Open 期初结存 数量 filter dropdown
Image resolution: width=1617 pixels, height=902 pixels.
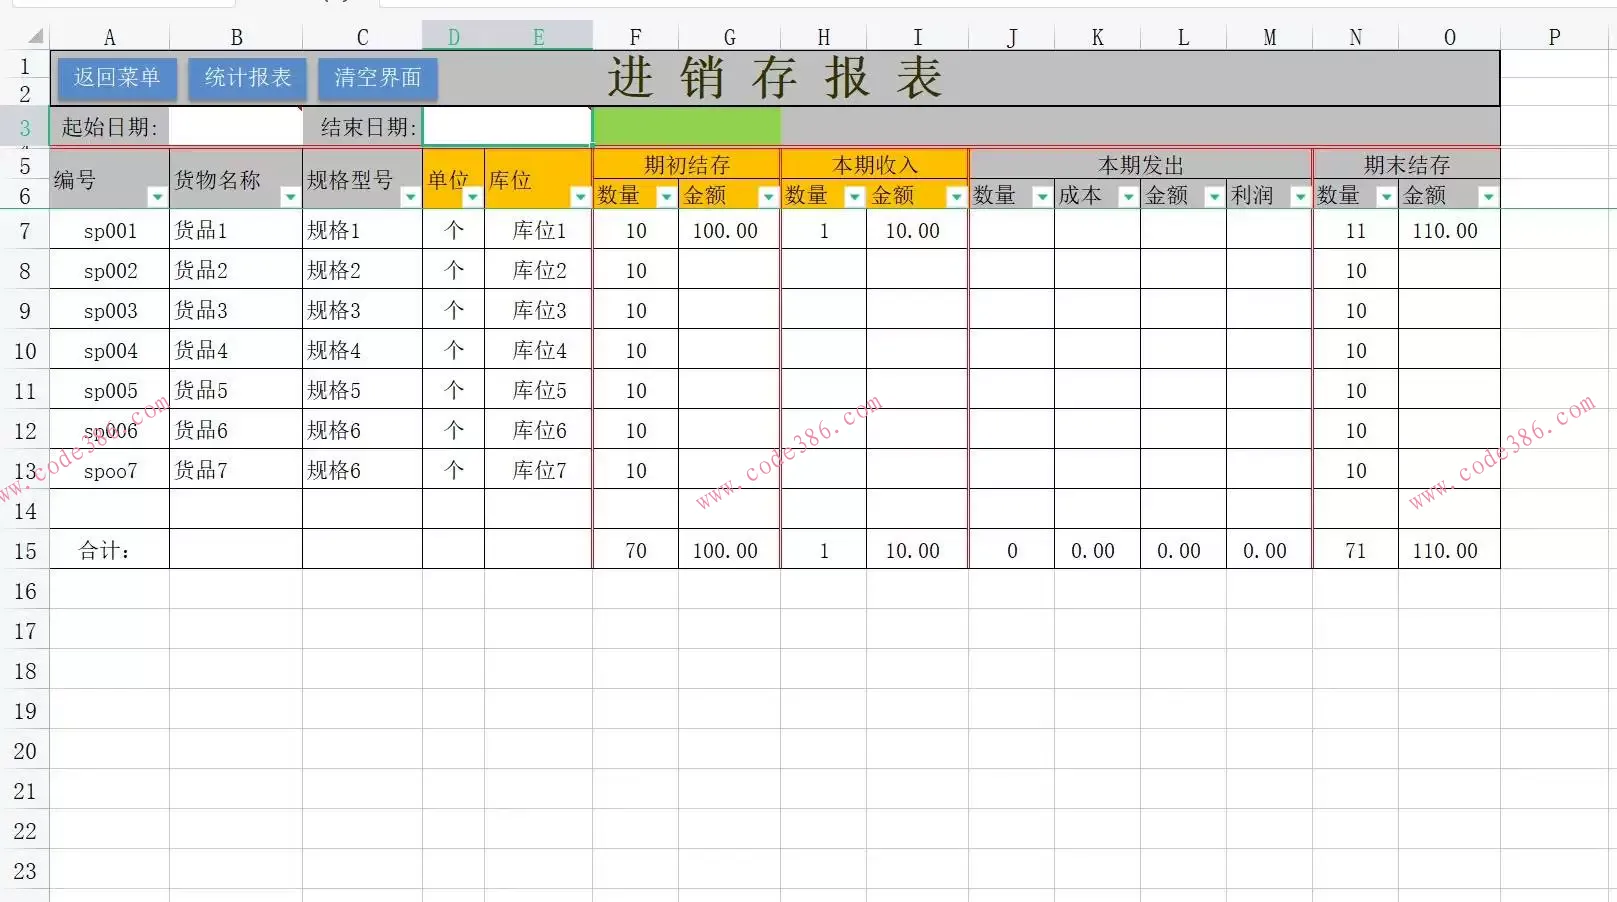666,197
